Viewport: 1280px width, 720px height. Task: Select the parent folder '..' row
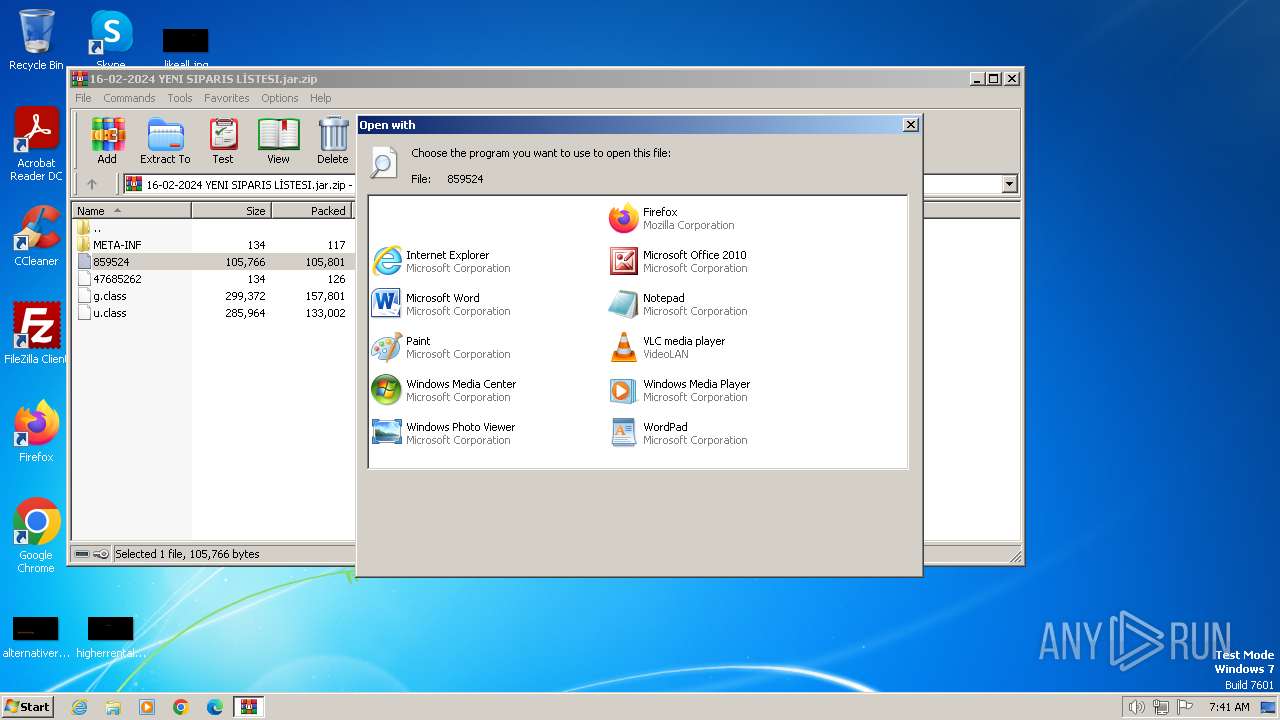coord(213,227)
